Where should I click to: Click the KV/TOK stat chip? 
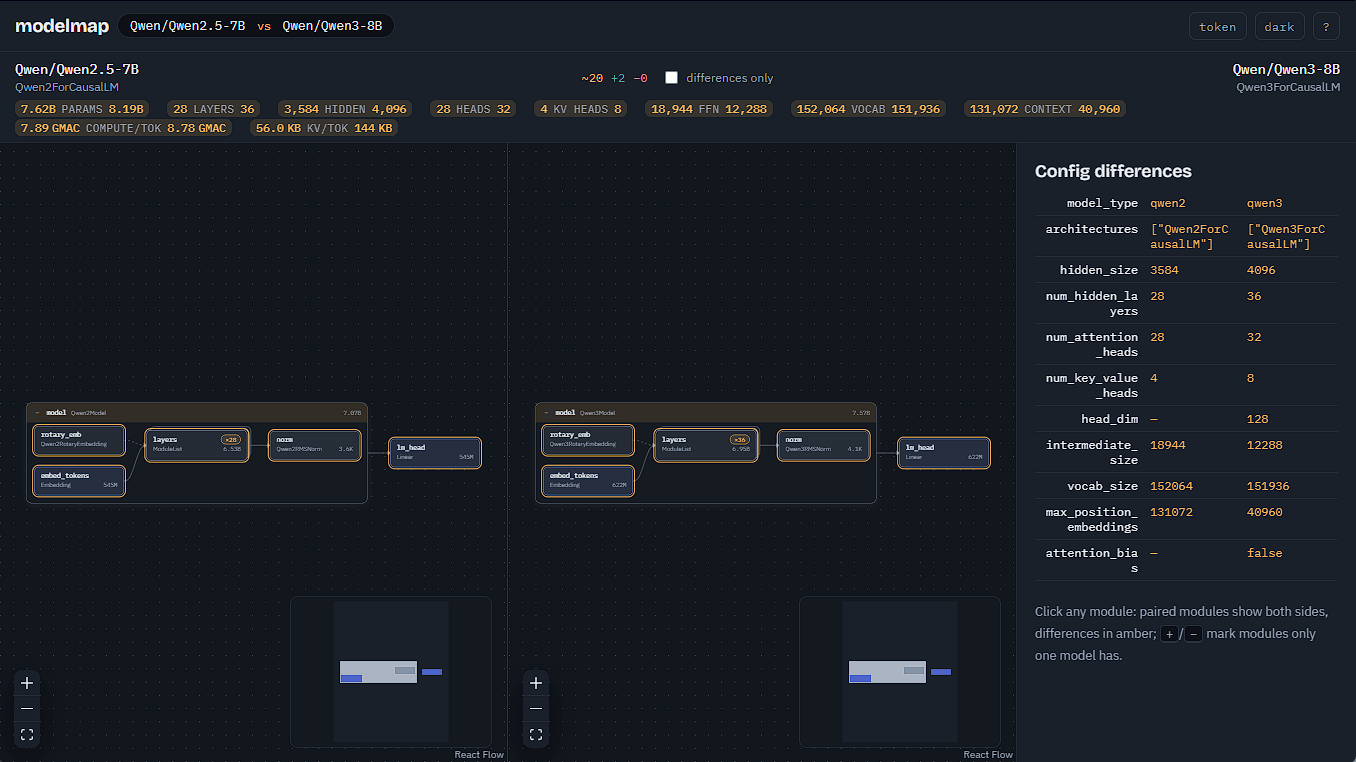[324, 128]
